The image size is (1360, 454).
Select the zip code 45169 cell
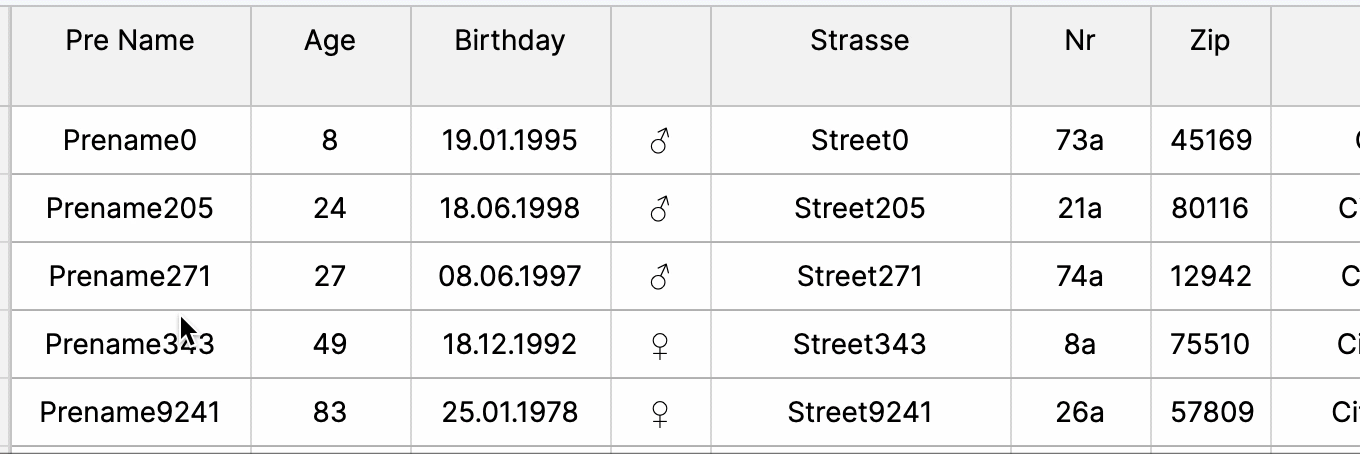coord(1210,140)
